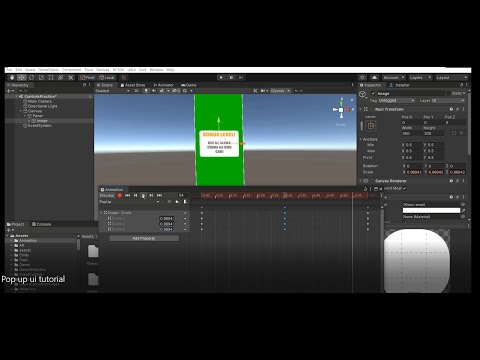
Task: Go to next keyframe in Animation
Action: click(x=151, y=195)
